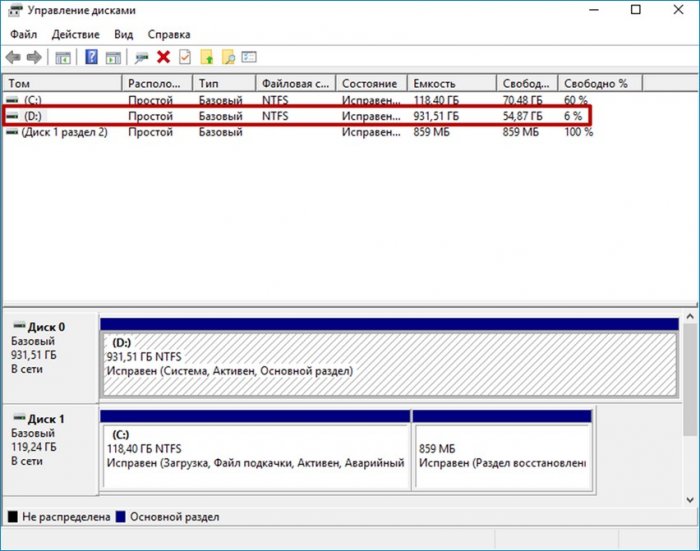Sort by the Свобод... column header
The image size is (700, 551).
[x=527, y=83]
